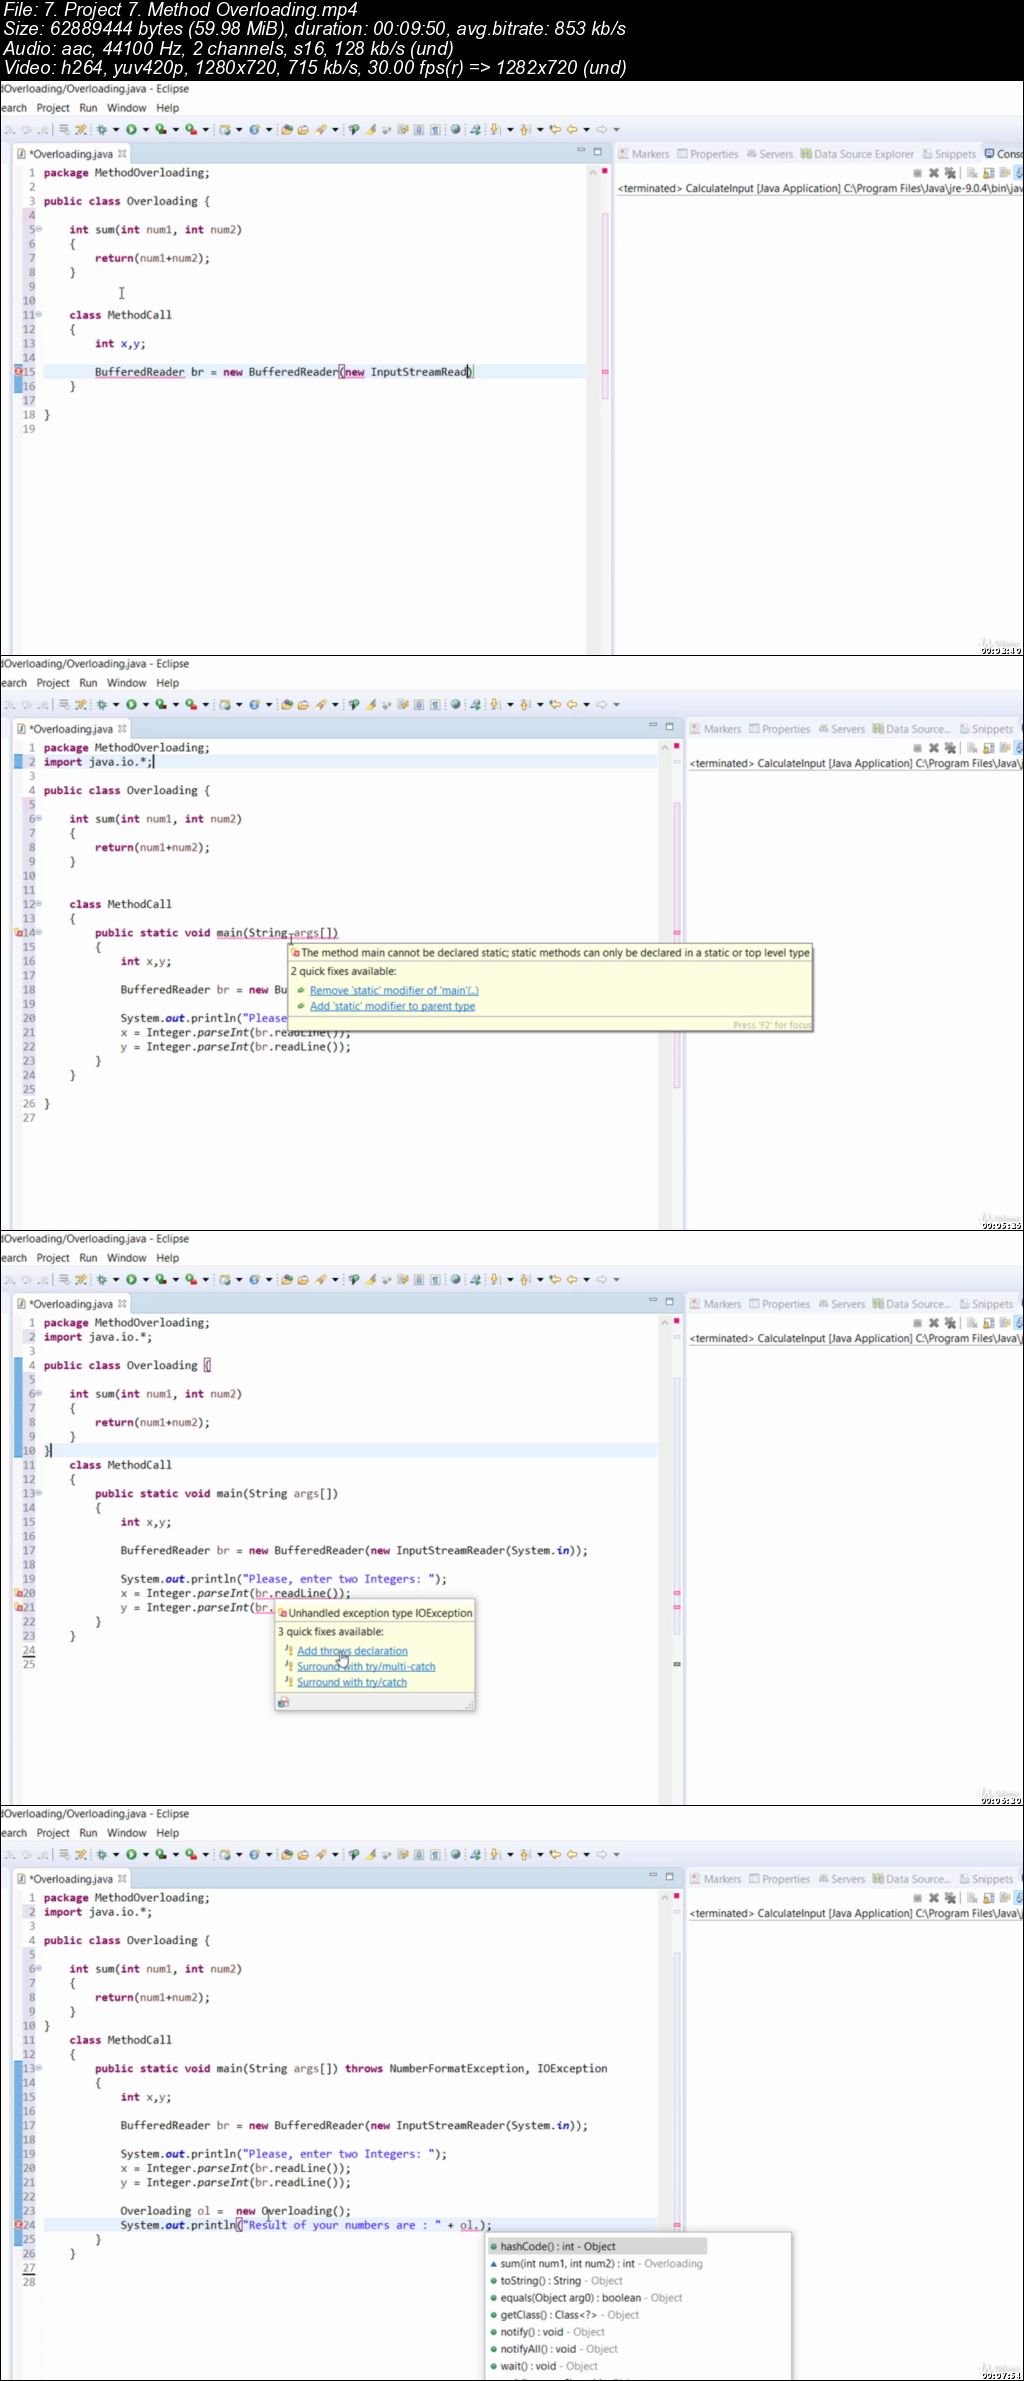The width and height of the screenshot is (1024, 2381).
Task: Collapse MethodCall class fold marker on line 12
Action: pos(39,903)
